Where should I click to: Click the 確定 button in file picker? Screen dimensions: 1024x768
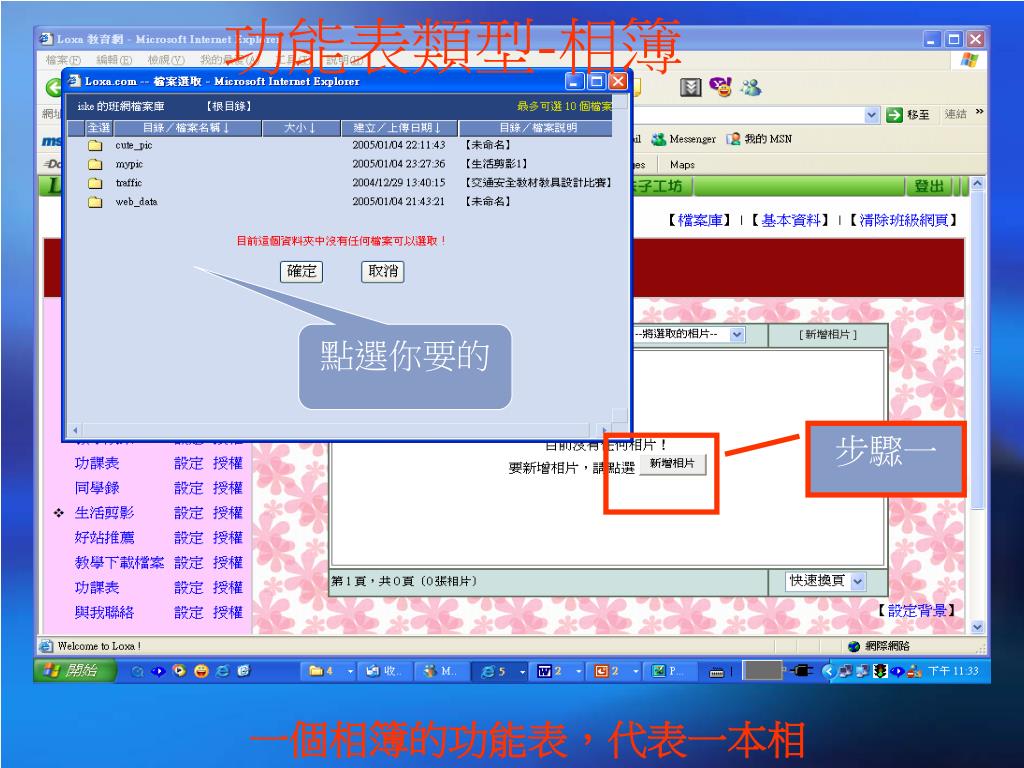(x=302, y=271)
